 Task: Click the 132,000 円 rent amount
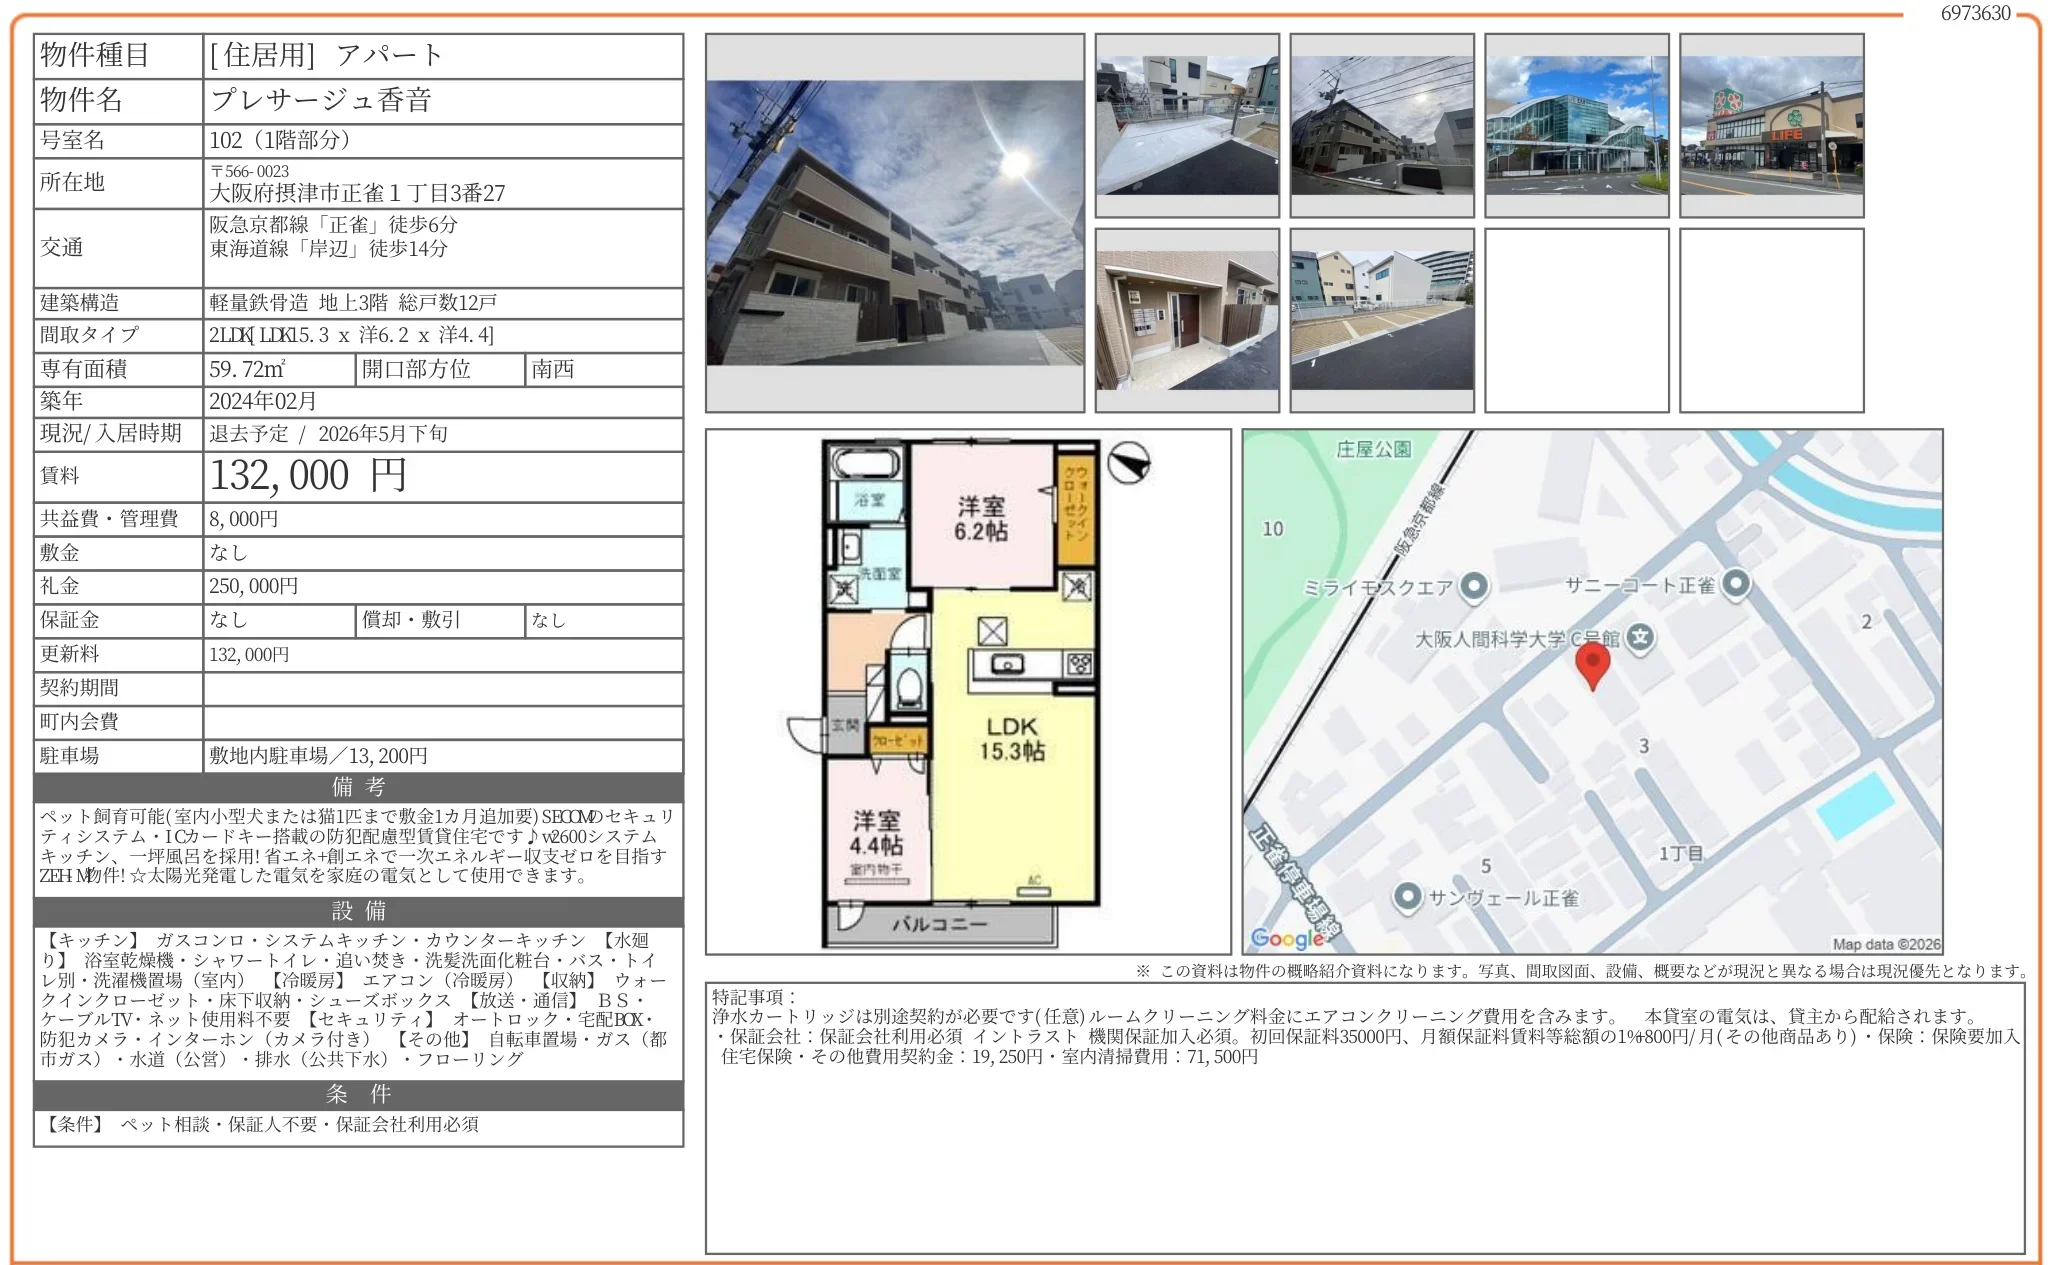pos(307,476)
